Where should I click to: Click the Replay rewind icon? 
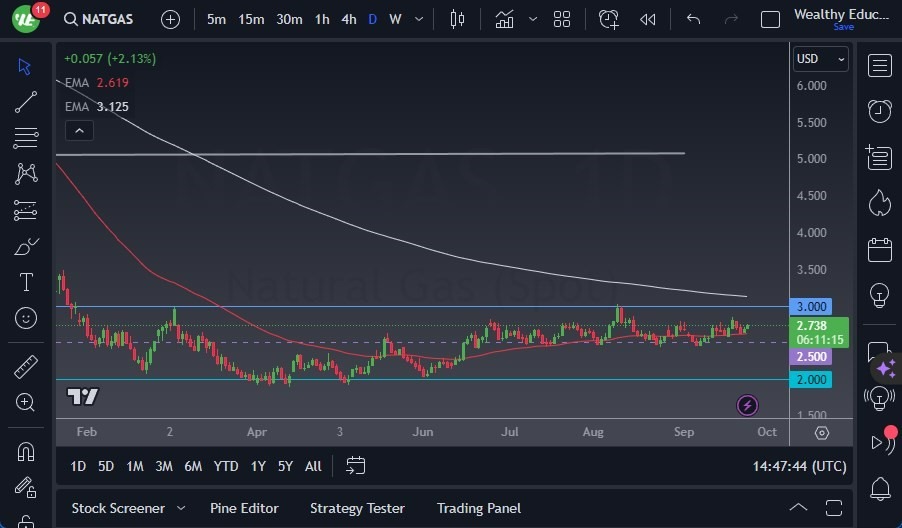pos(648,19)
